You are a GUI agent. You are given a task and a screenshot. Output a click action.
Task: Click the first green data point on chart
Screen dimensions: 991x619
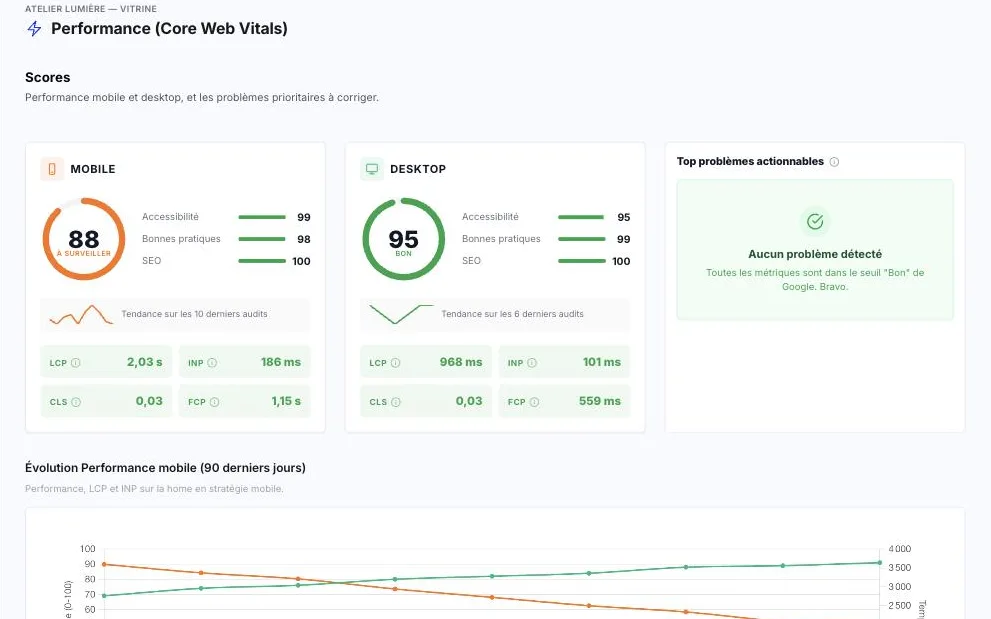click(x=104, y=596)
